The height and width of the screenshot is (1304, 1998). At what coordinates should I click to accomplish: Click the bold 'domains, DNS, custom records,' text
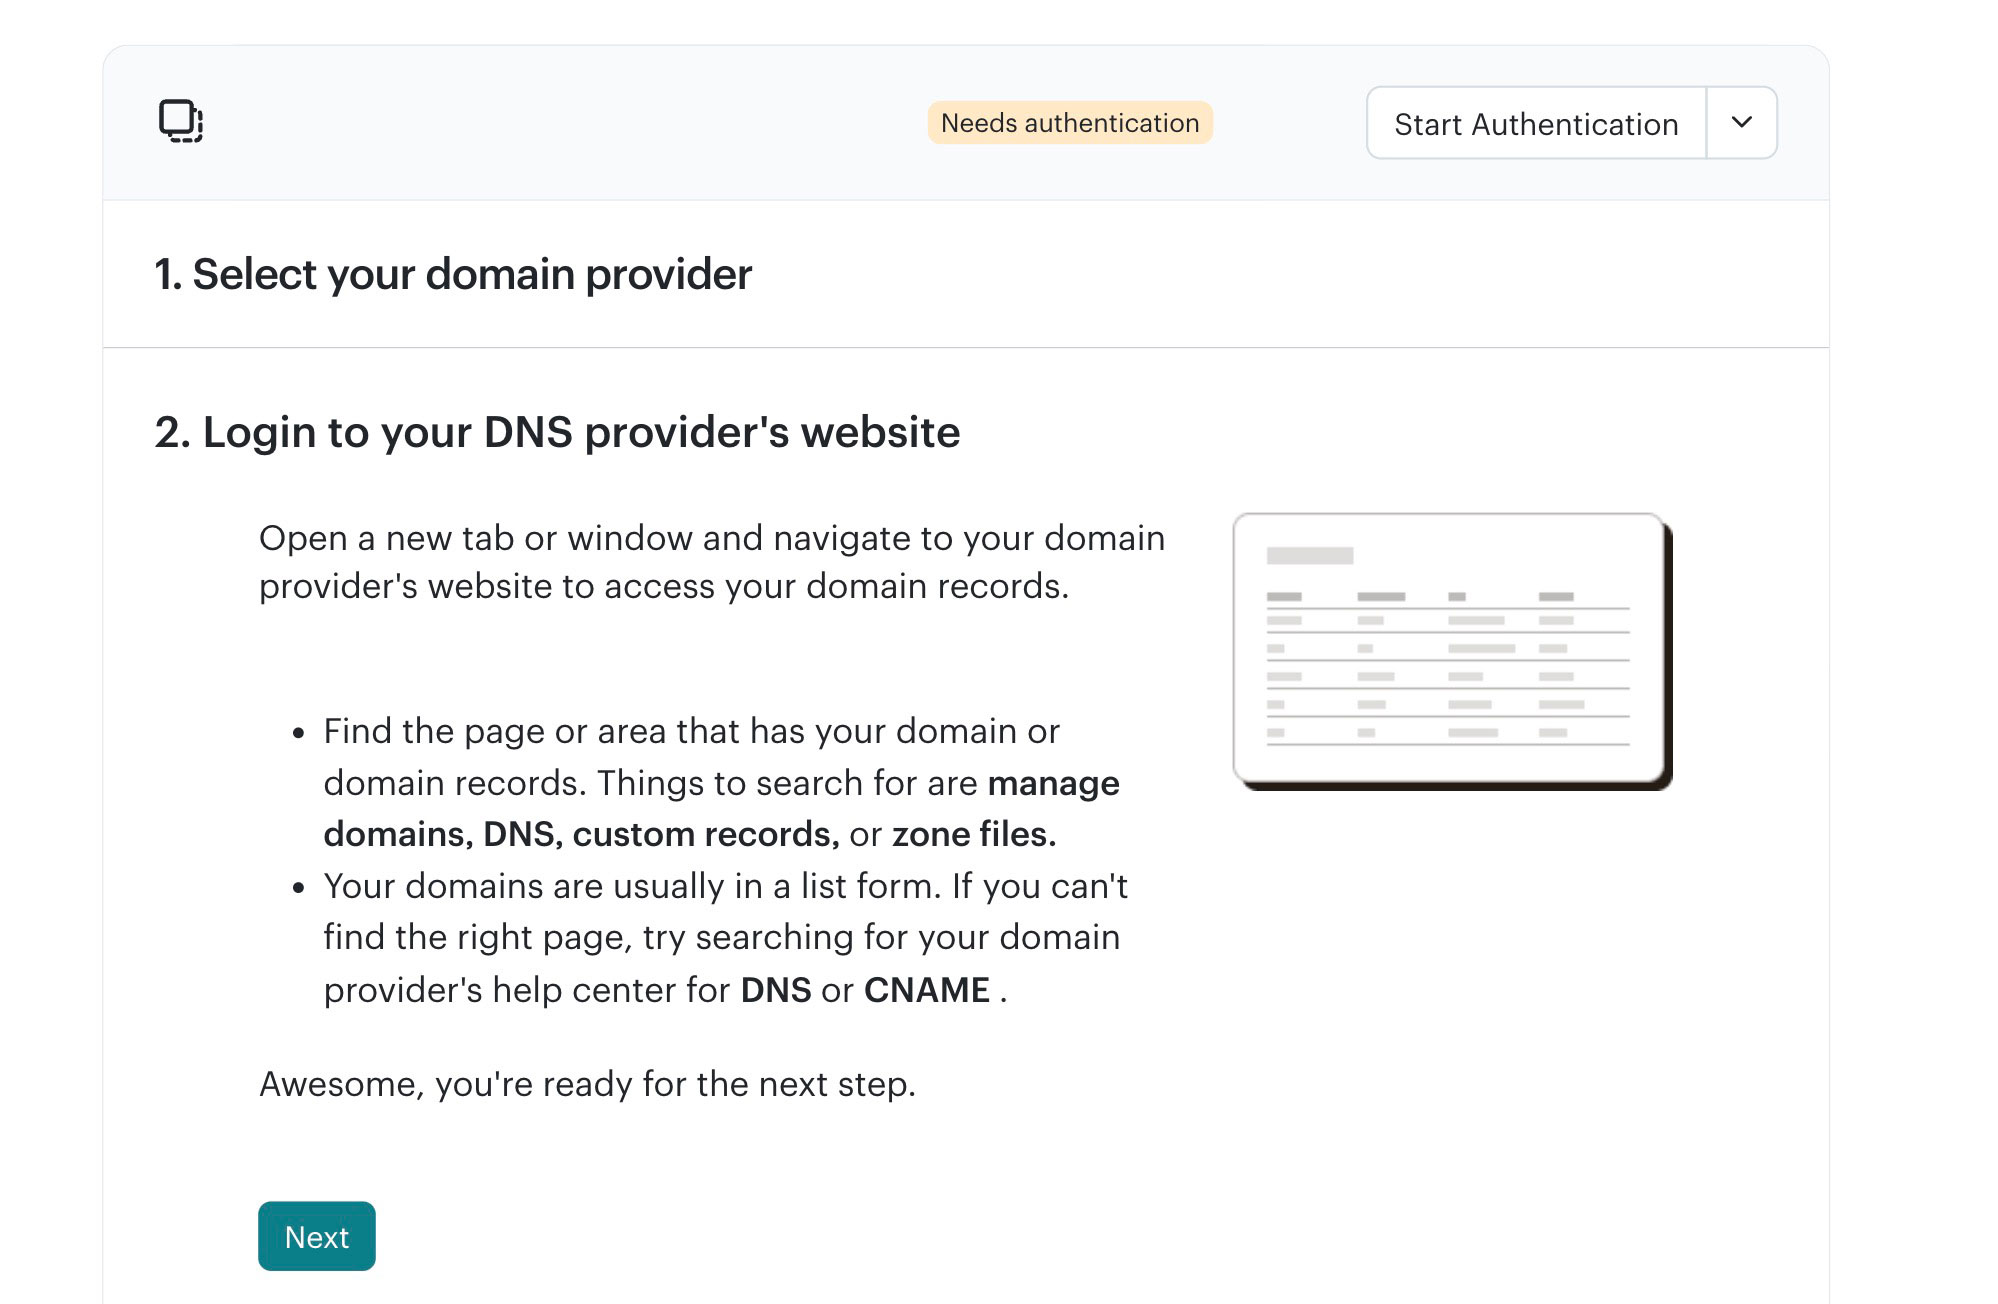[x=581, y=834]
